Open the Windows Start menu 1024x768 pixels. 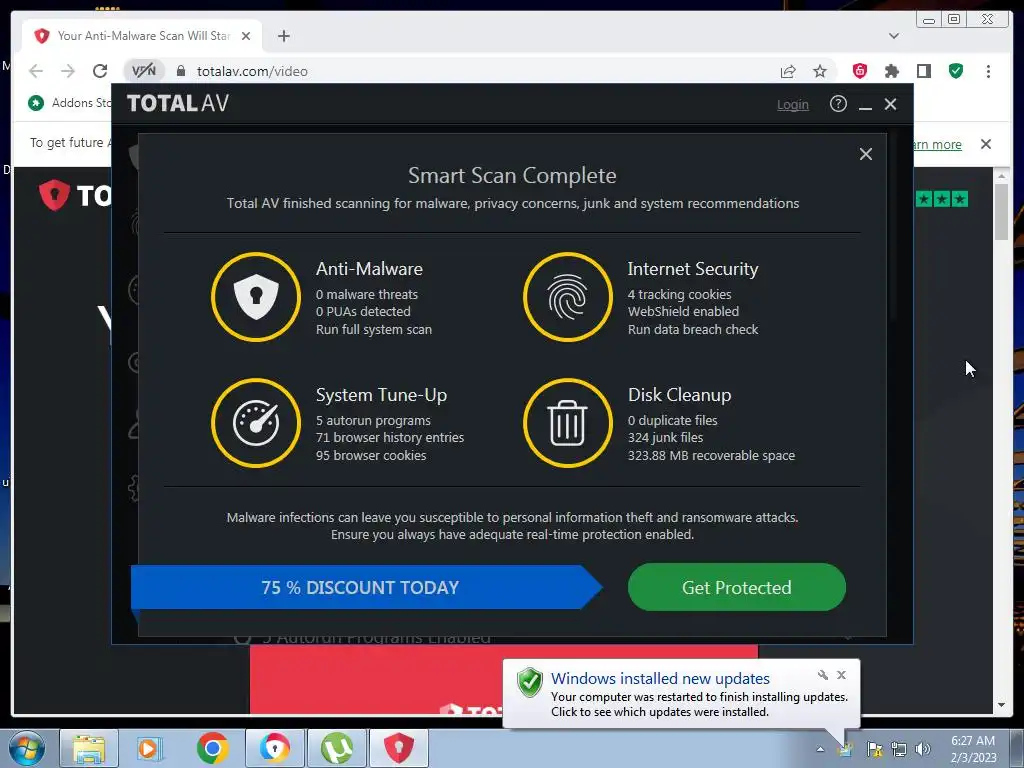tap(27, 749)
